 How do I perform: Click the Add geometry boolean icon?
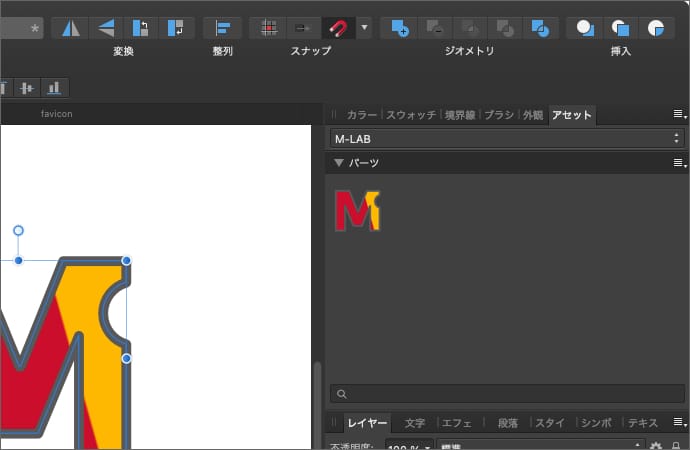399,28
